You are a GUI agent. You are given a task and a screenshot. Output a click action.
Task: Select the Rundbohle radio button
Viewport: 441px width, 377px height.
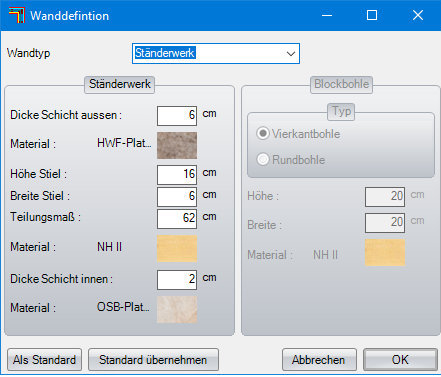pos(263,159)
